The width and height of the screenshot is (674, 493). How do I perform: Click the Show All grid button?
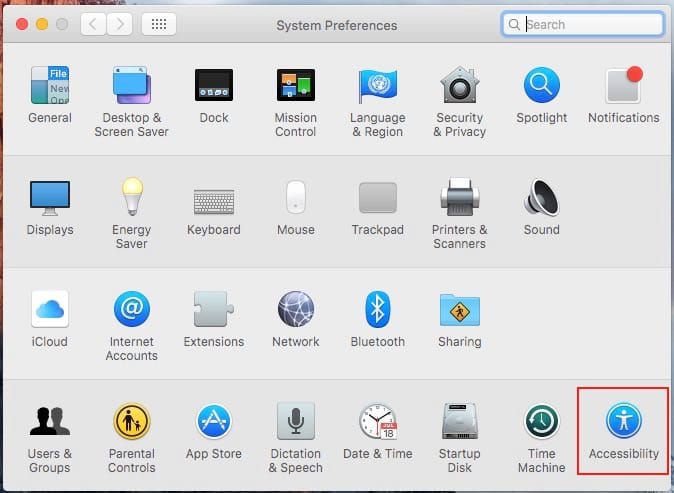(159, 24)
